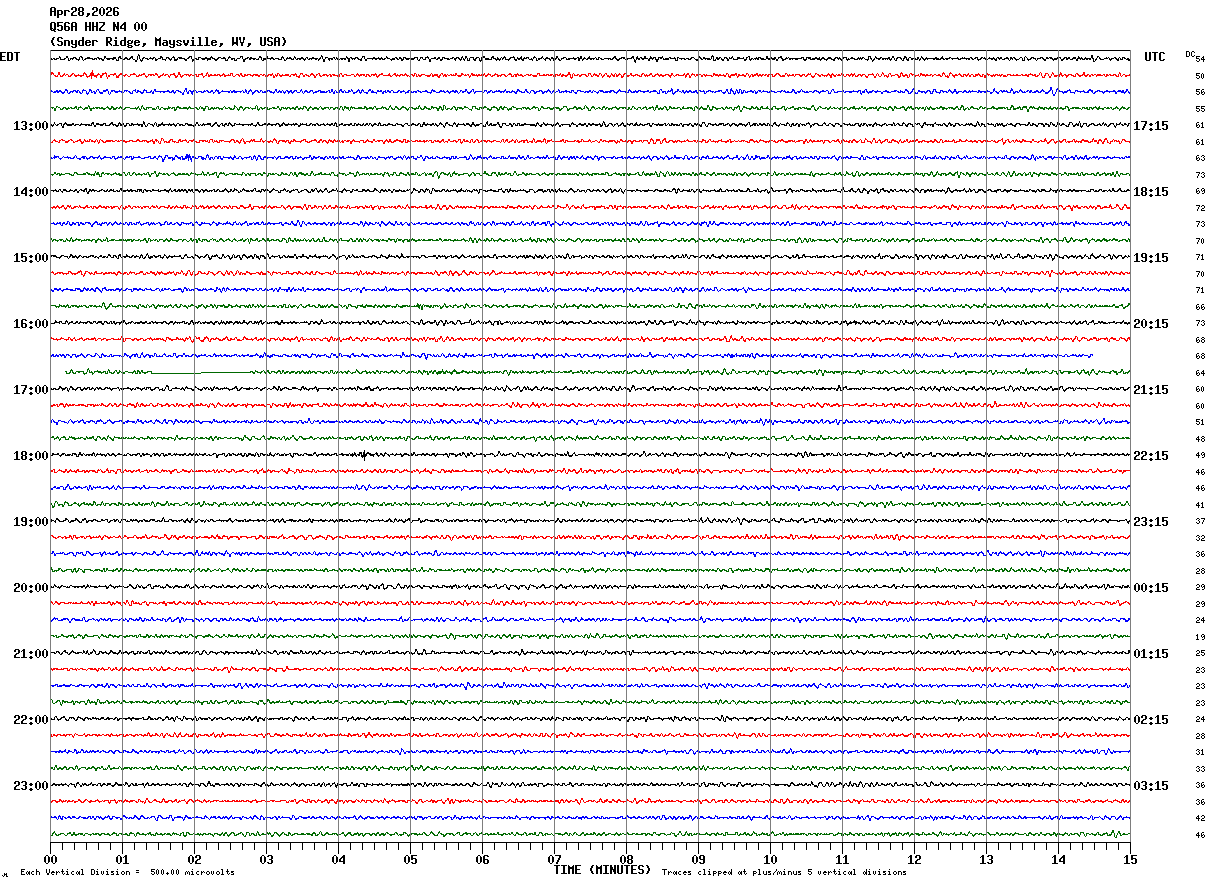Click the UTC timezone label

click(x=1155, y=57)
